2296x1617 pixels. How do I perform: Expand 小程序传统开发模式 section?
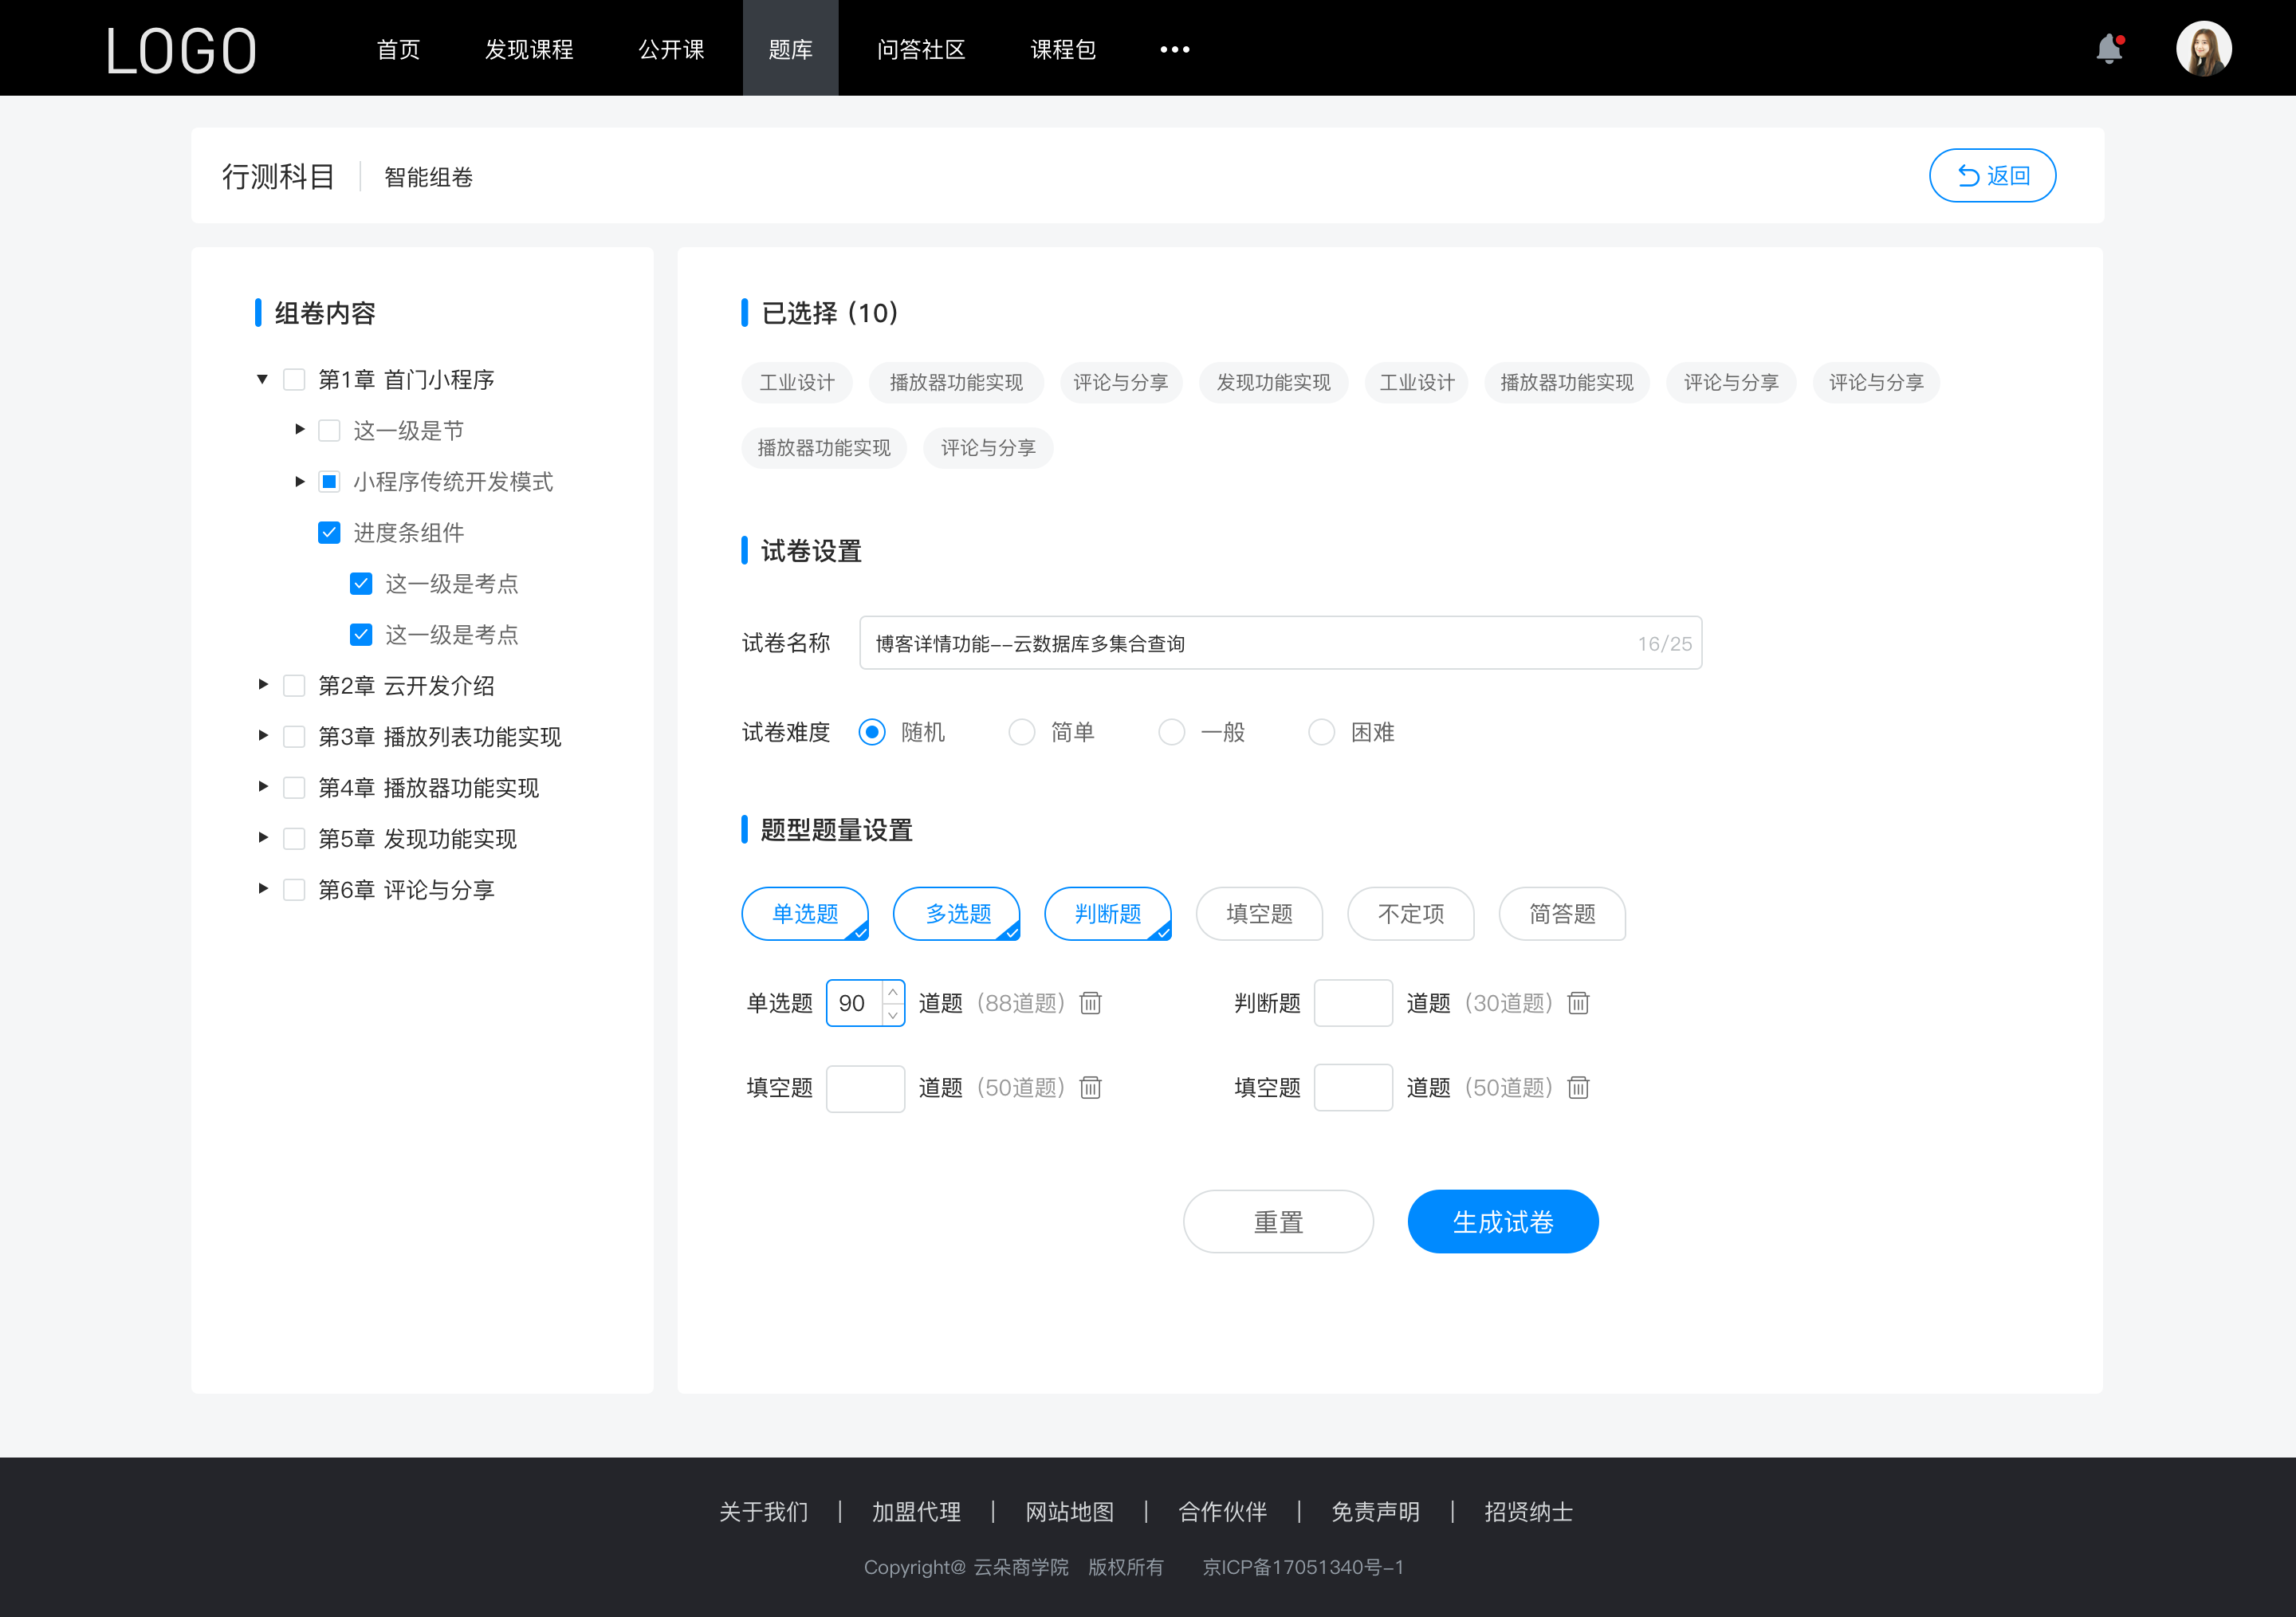click(x=297, y=482)
